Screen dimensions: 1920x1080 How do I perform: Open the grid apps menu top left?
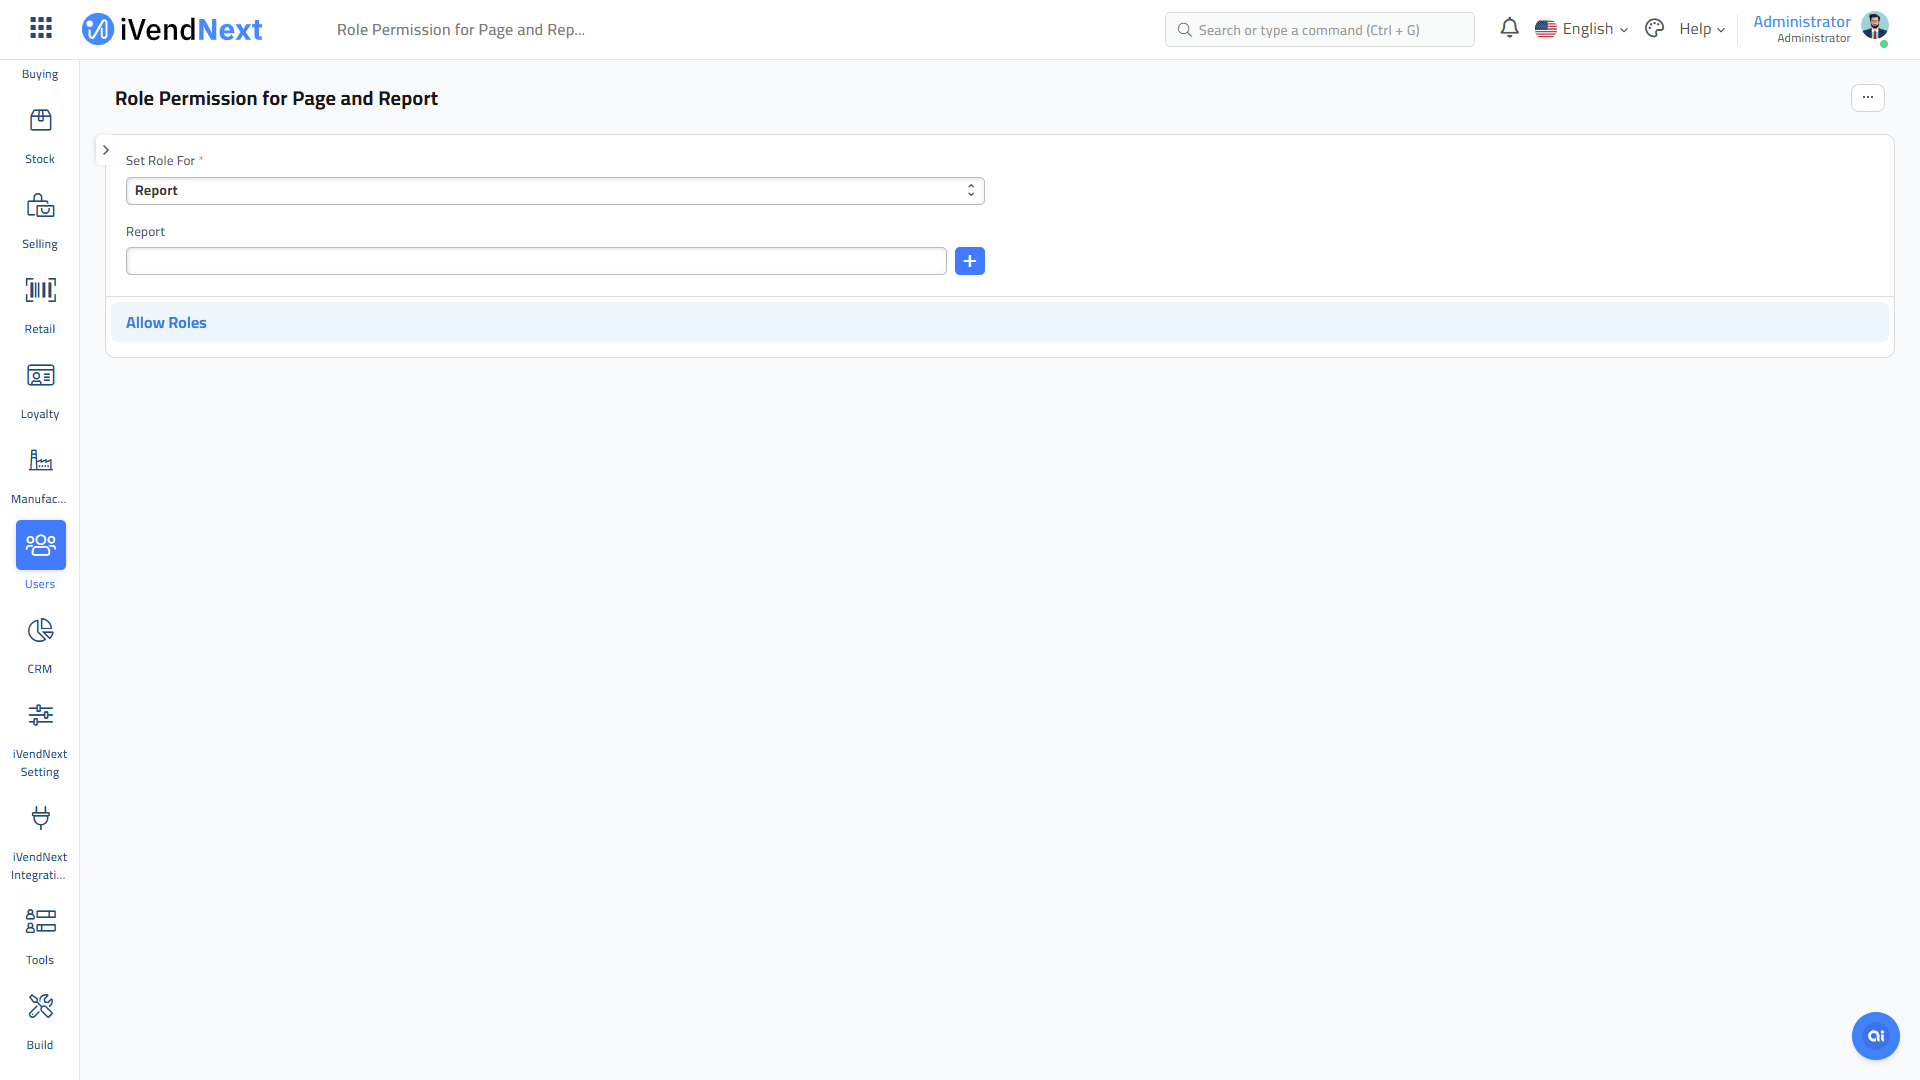(x=40, y=26)
